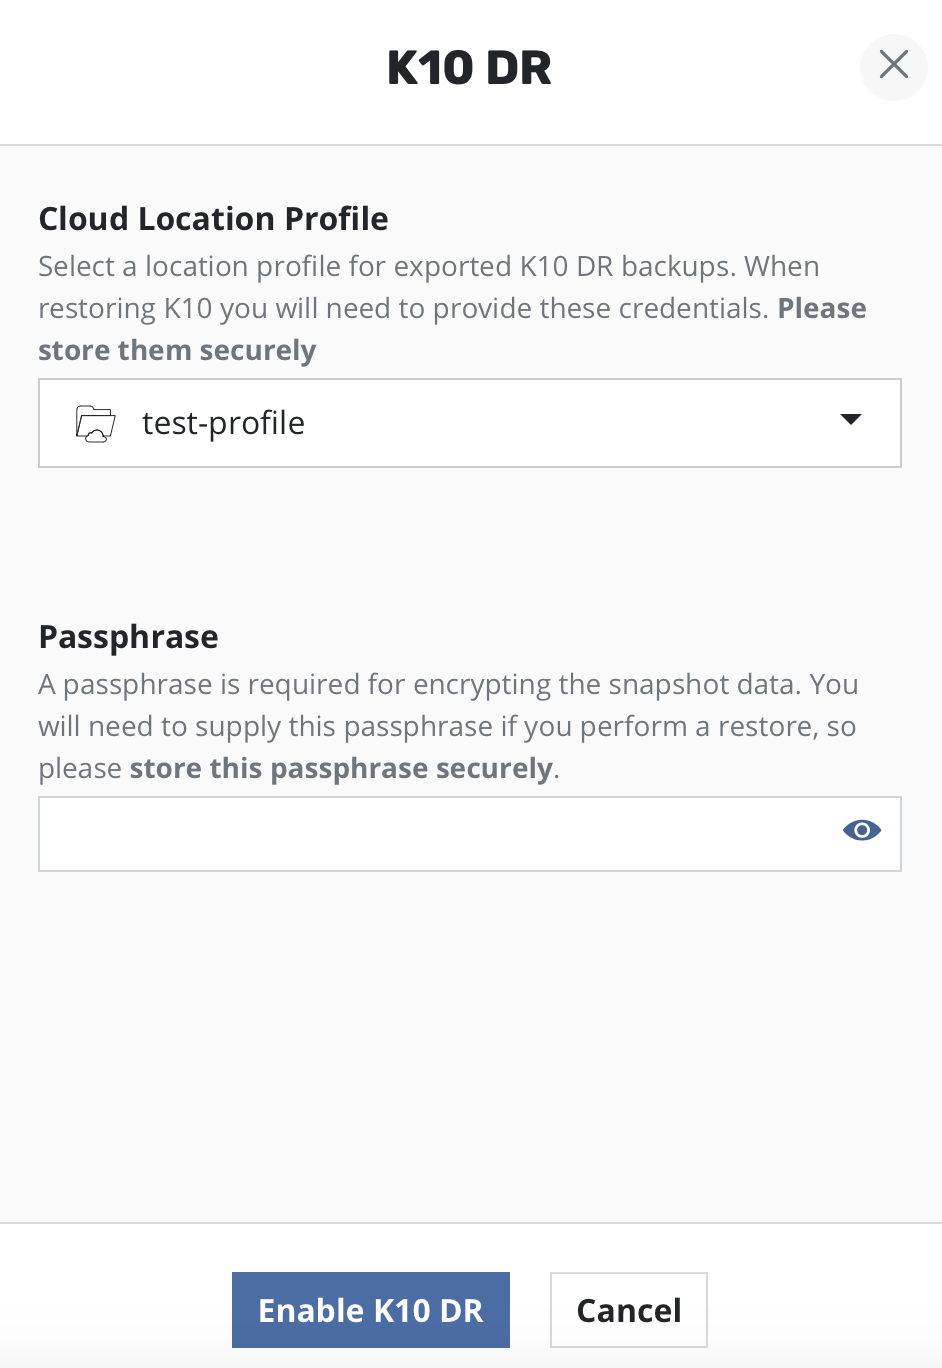Toggle passphrase visibility with the eye icon
The image size is (942, 1368).
[861, 831]
